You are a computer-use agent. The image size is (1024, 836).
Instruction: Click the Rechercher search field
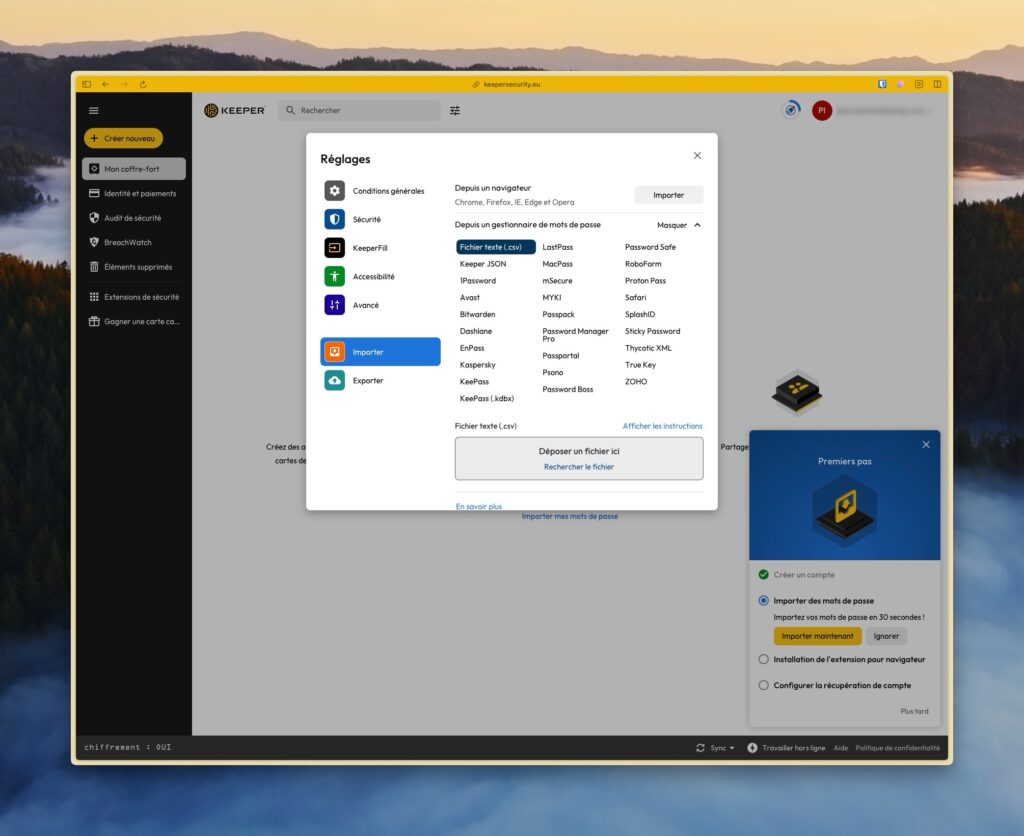point(360,110)
